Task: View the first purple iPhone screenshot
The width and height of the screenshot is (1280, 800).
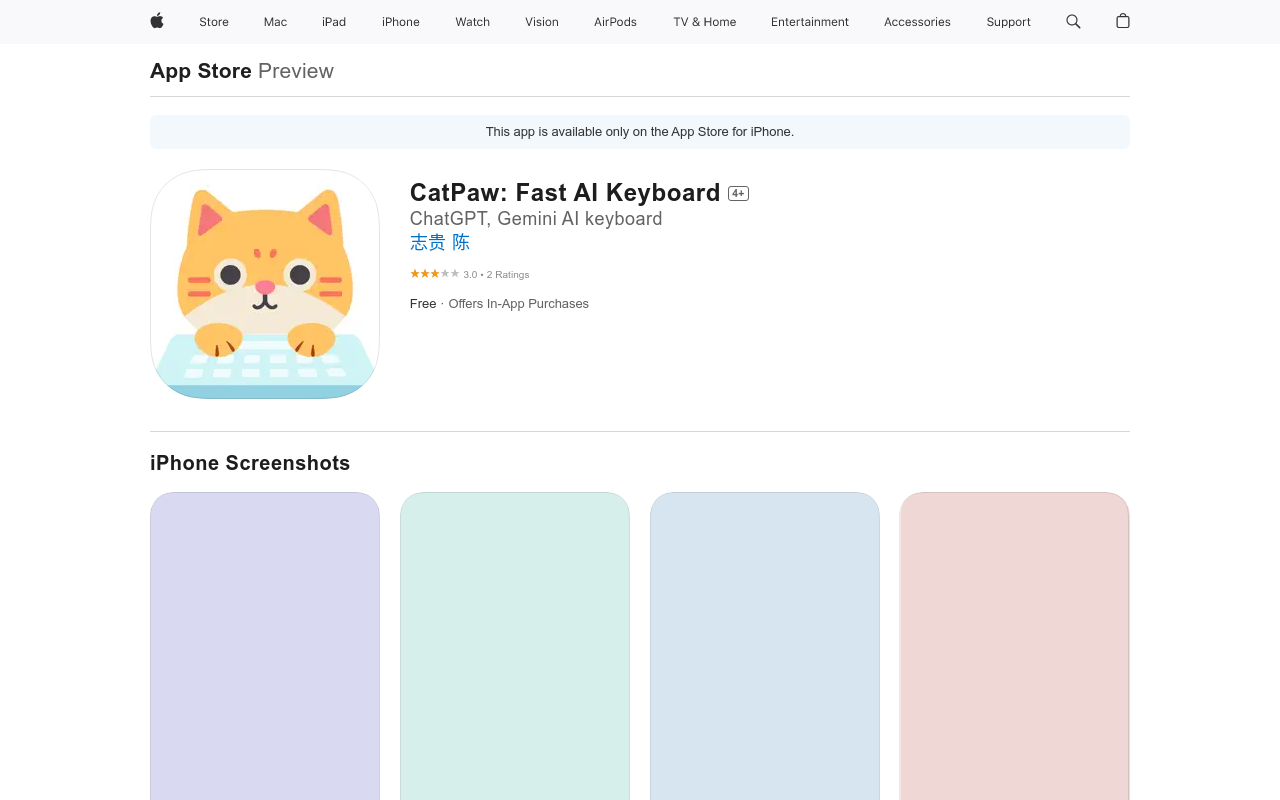Action: coord(265,645)
